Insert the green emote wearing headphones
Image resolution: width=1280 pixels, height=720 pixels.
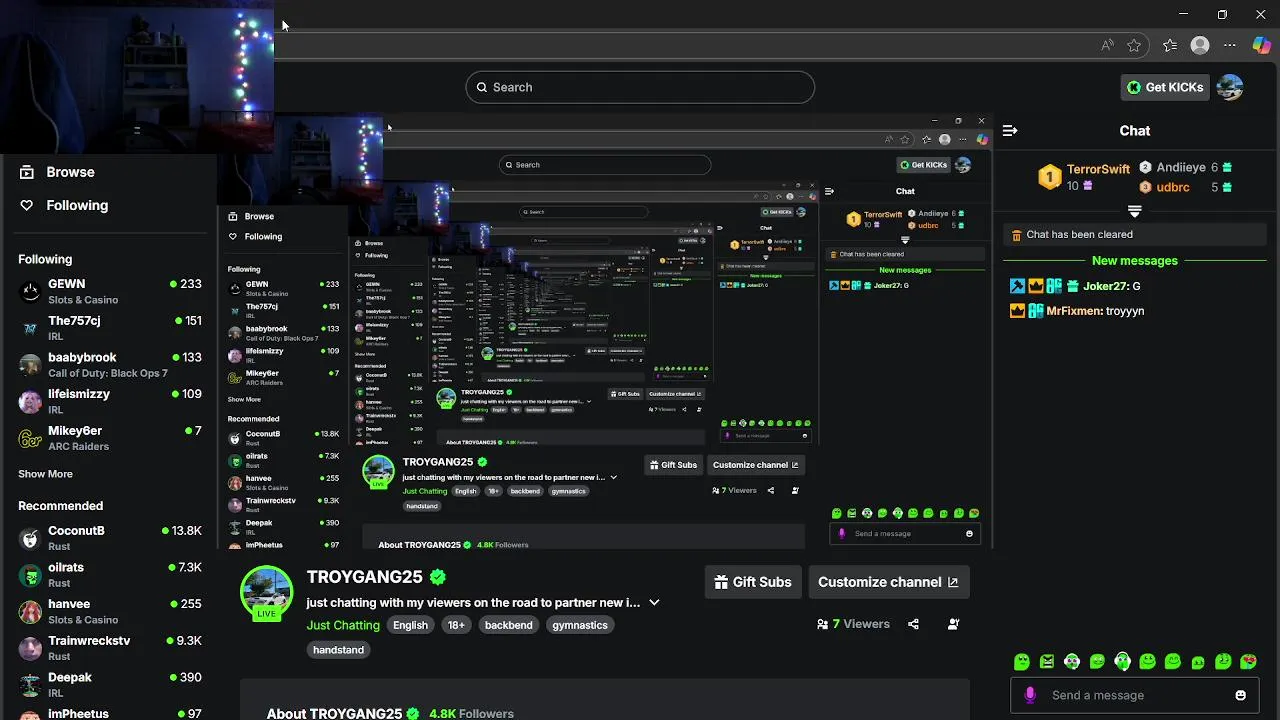click(1122, 662)
